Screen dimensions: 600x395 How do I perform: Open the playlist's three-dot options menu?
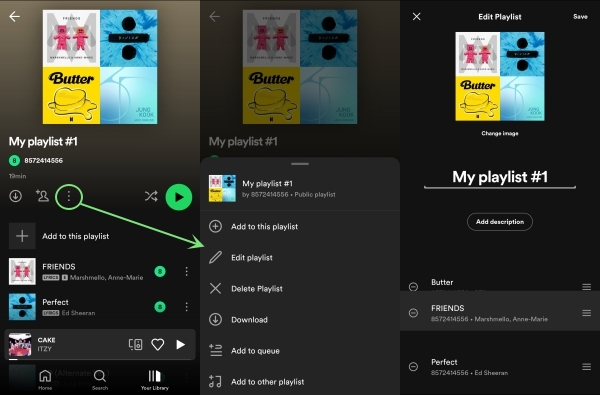[69, 196]
